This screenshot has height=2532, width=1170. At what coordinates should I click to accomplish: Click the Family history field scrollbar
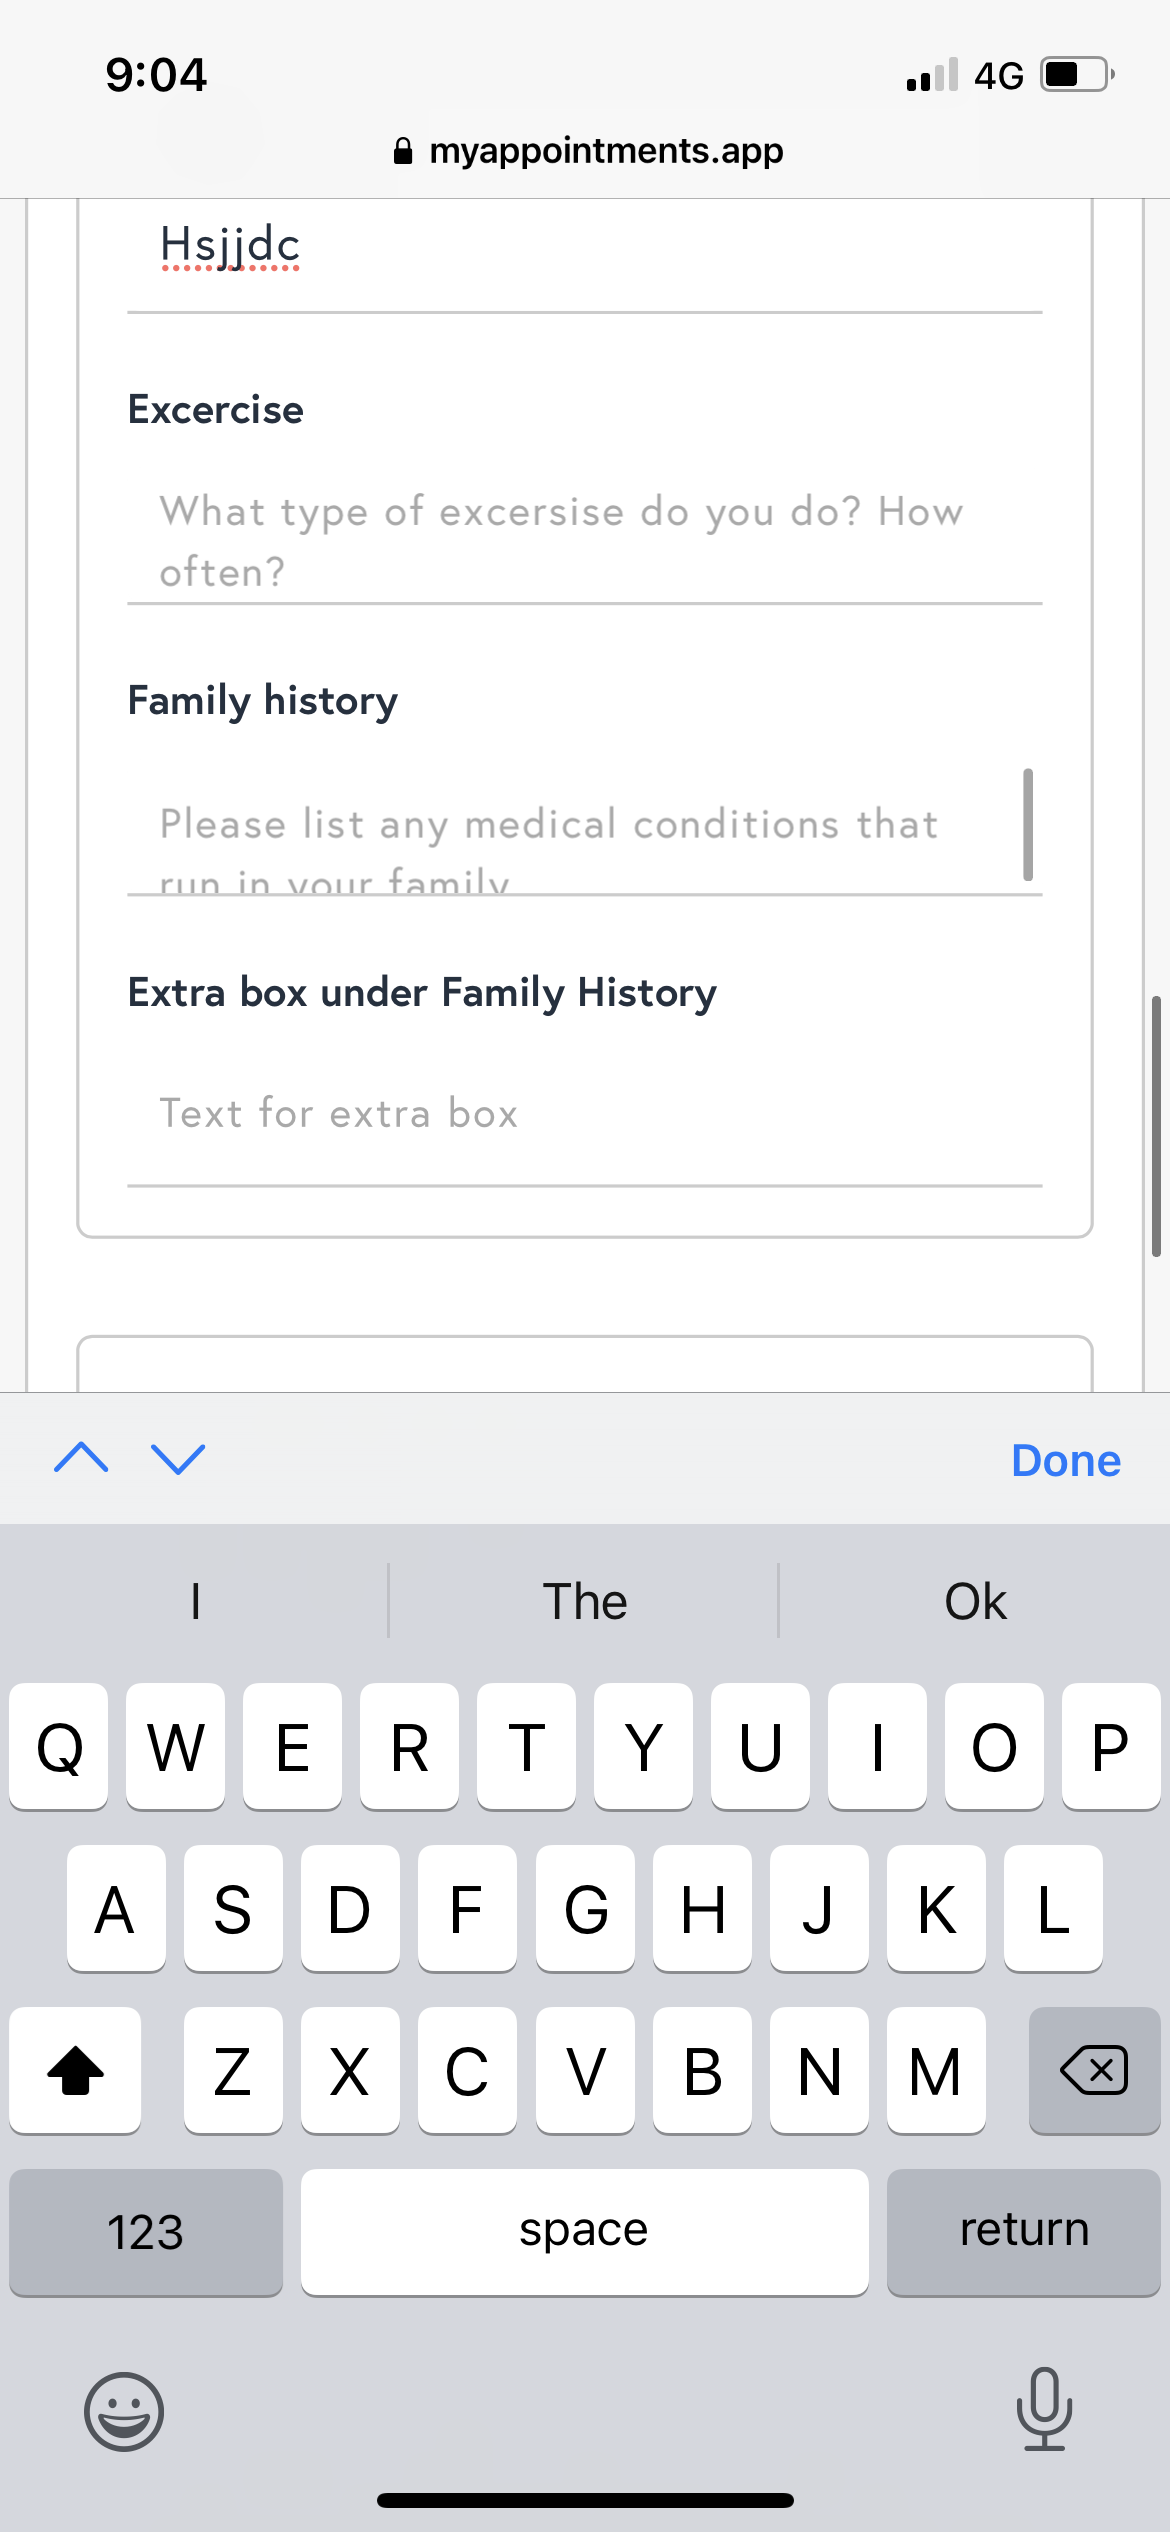(1028, 824)
